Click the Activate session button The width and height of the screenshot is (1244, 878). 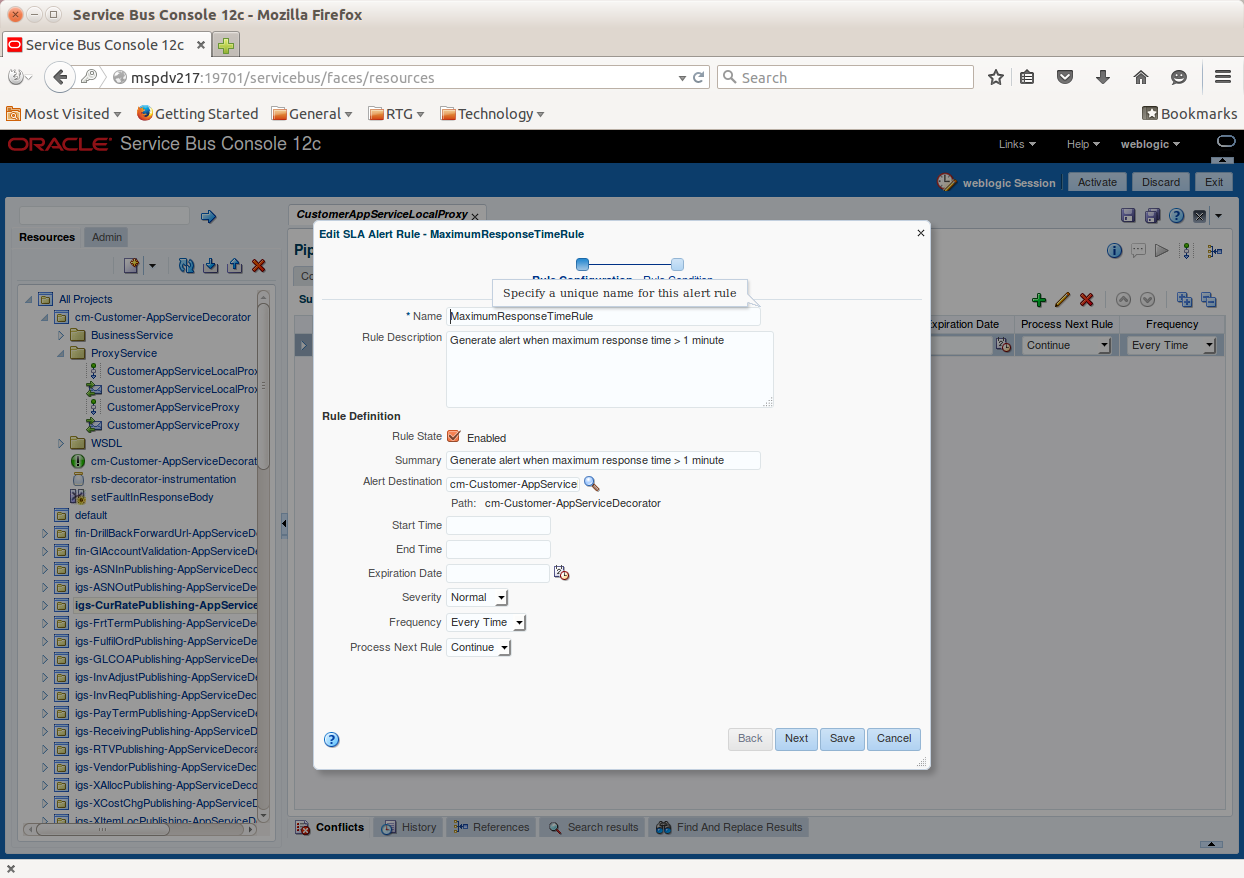click(x=1097, y=182)
